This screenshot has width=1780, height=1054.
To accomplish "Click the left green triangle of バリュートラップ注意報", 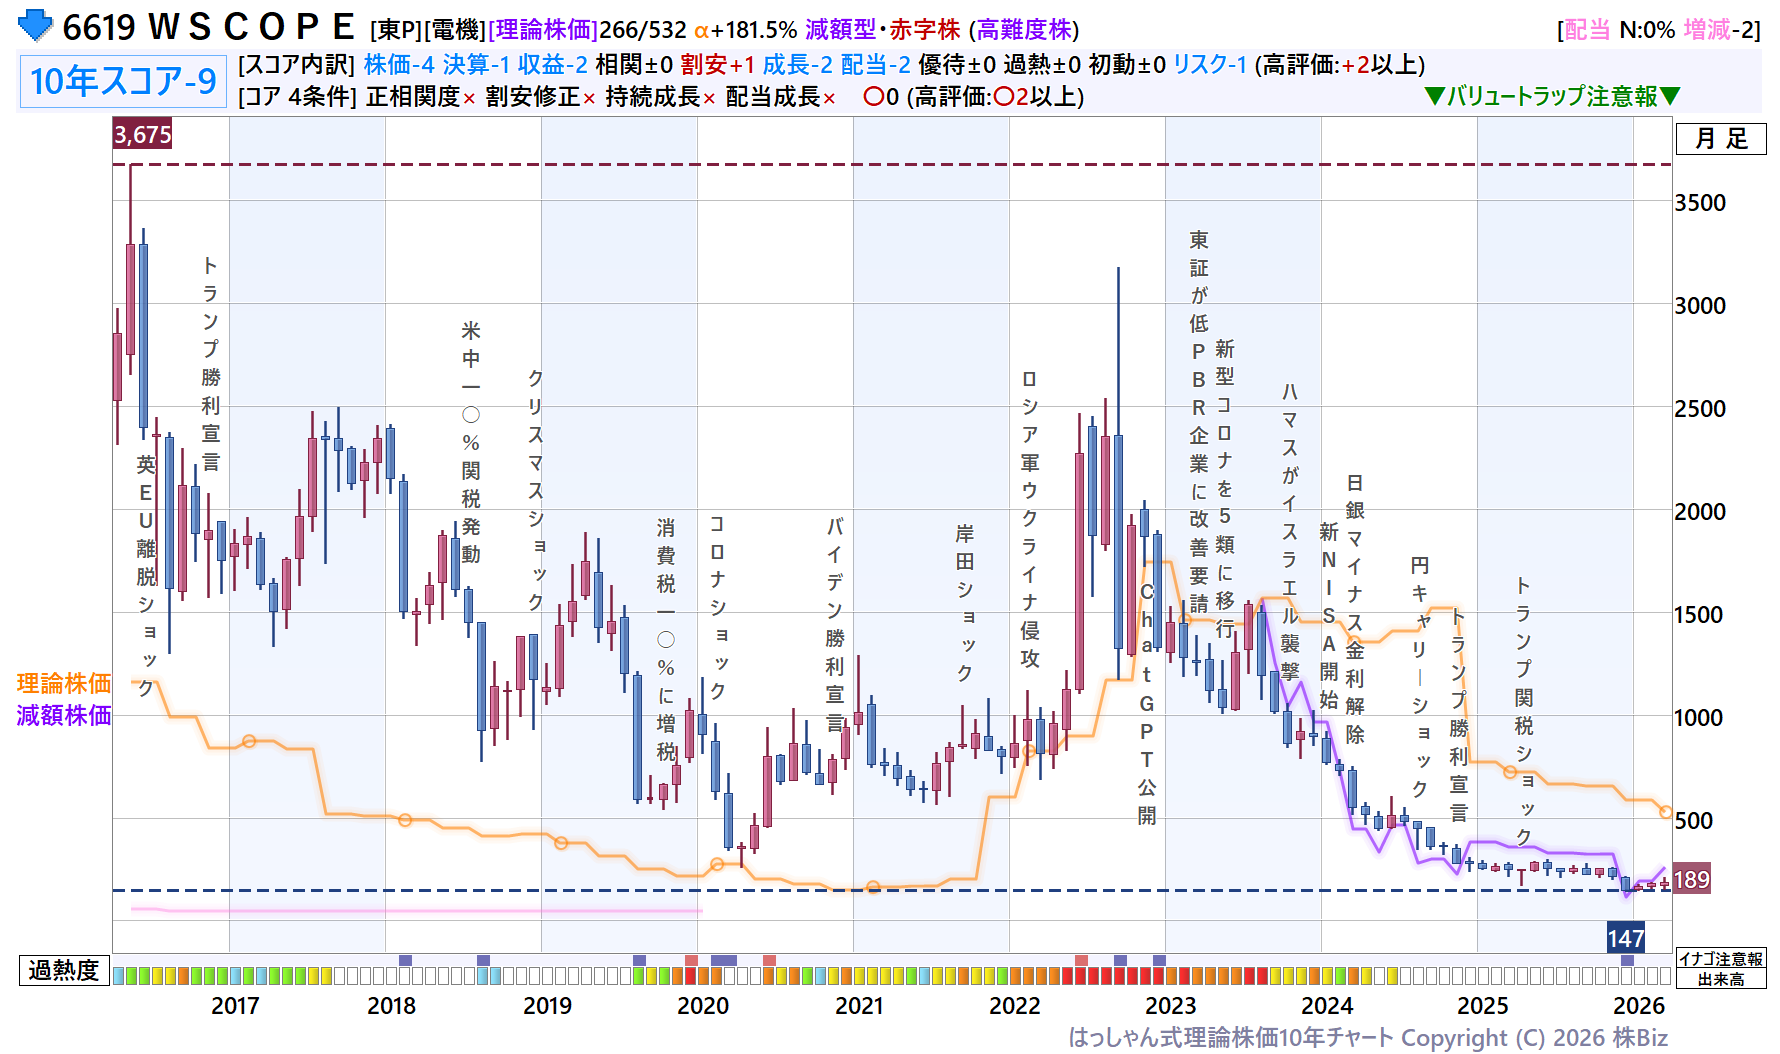I will click(x=1434, y=97).
